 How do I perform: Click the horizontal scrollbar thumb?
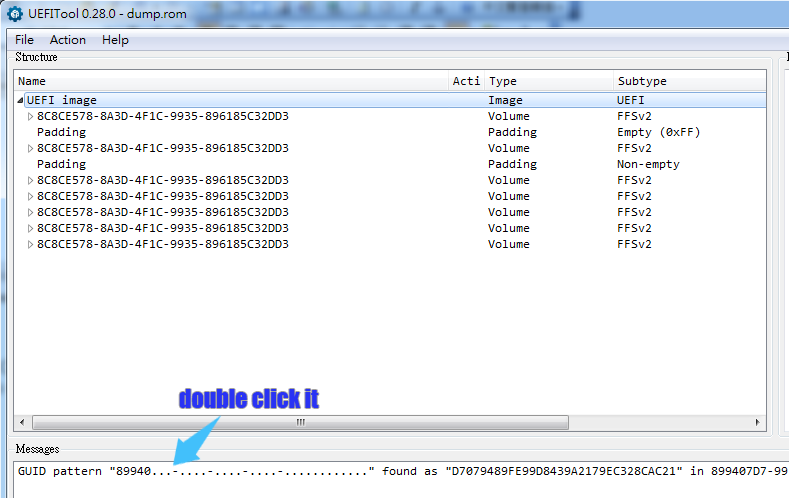pyautogui.click(x=300, y=423)
